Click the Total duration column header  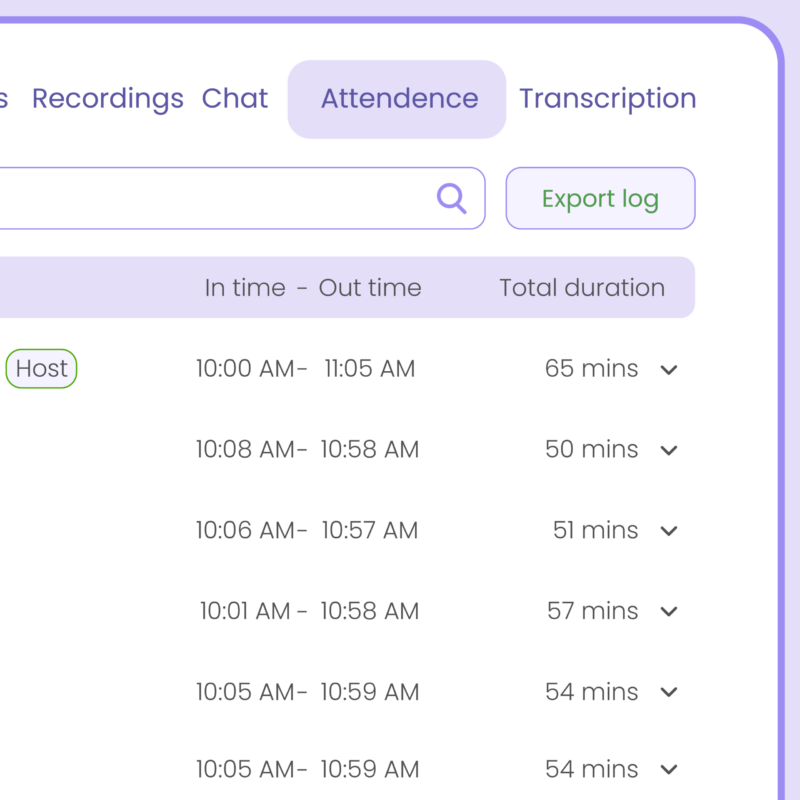582,288
